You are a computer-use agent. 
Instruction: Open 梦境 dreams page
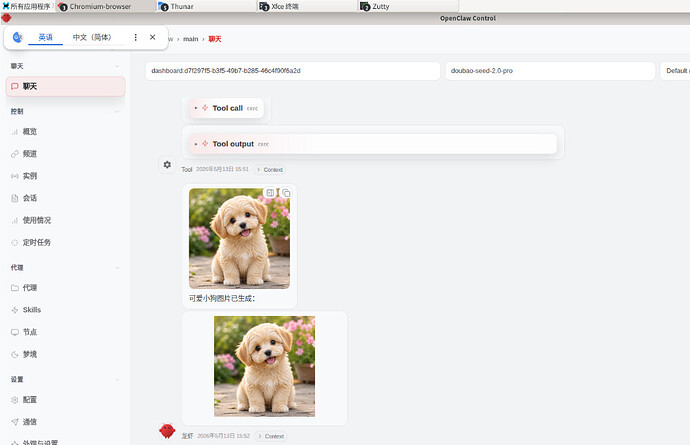(65, 354)
